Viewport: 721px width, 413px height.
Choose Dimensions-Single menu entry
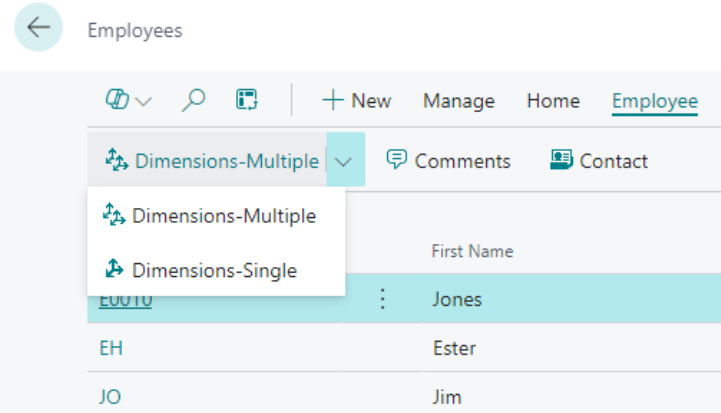pyautogui.click(x=216, y=270)
